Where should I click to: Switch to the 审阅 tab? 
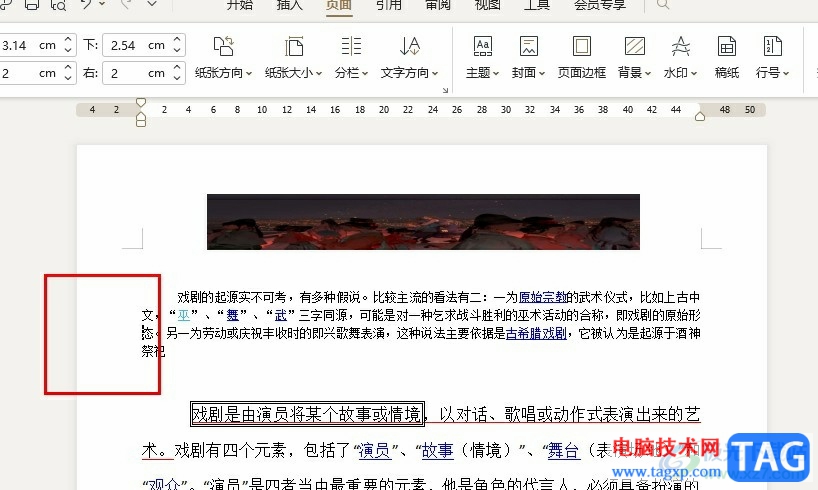coord(438,5)
